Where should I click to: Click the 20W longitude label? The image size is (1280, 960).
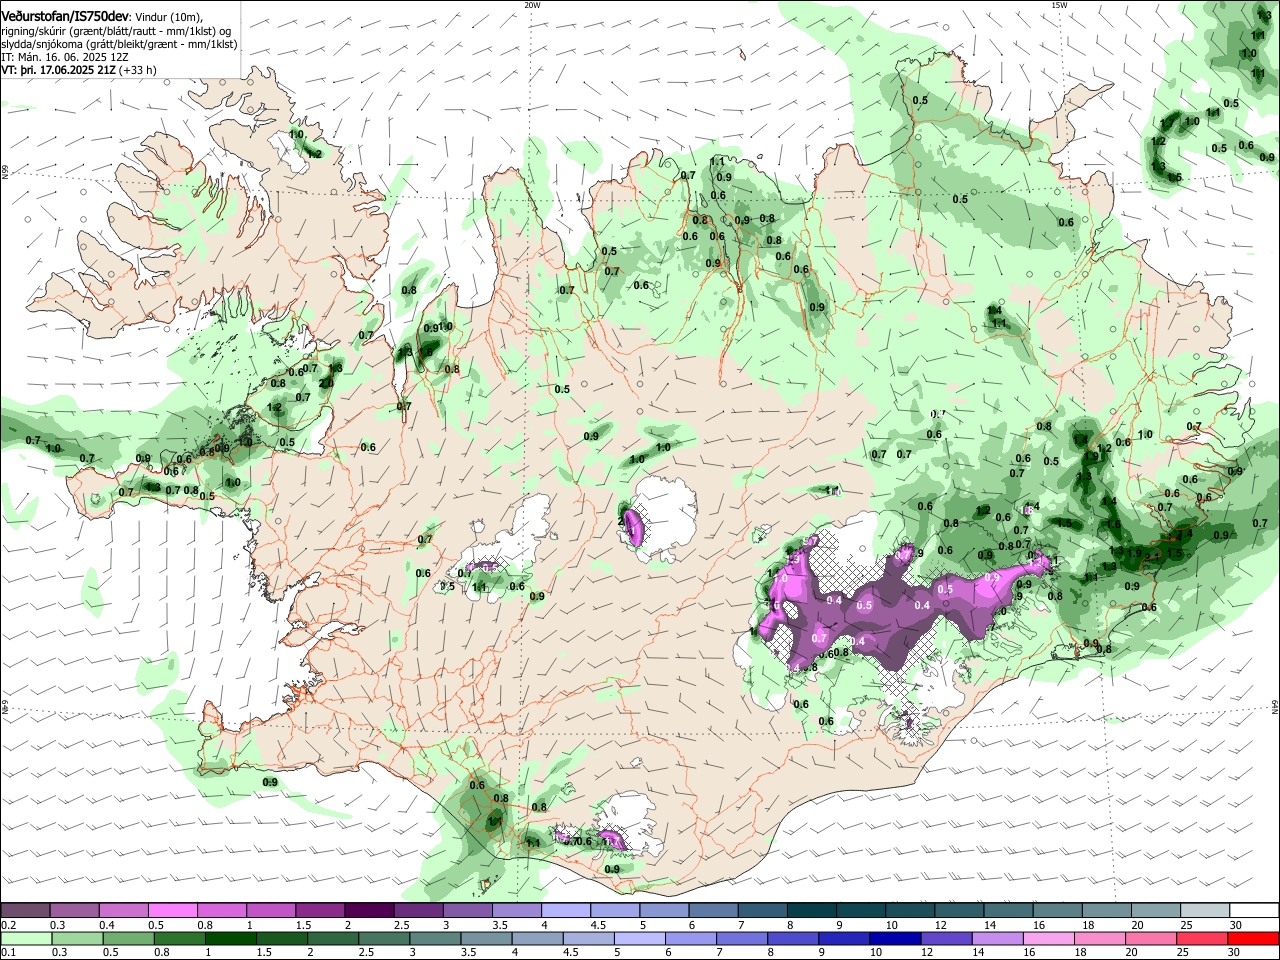pos(532,5)
